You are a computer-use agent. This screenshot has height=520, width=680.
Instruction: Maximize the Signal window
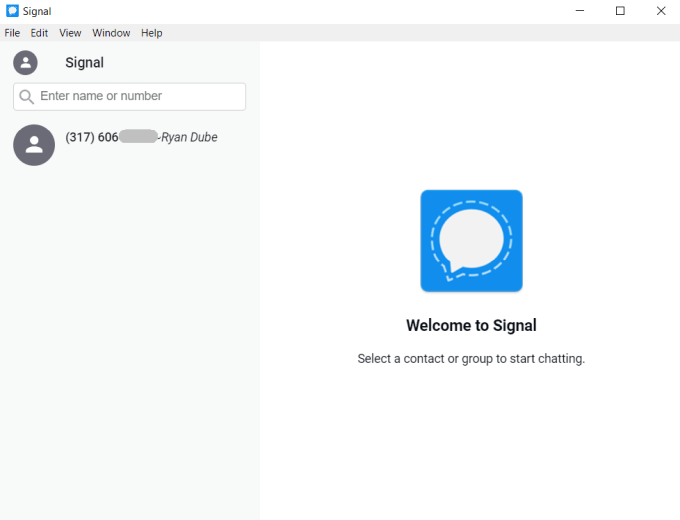pos(620,11)
